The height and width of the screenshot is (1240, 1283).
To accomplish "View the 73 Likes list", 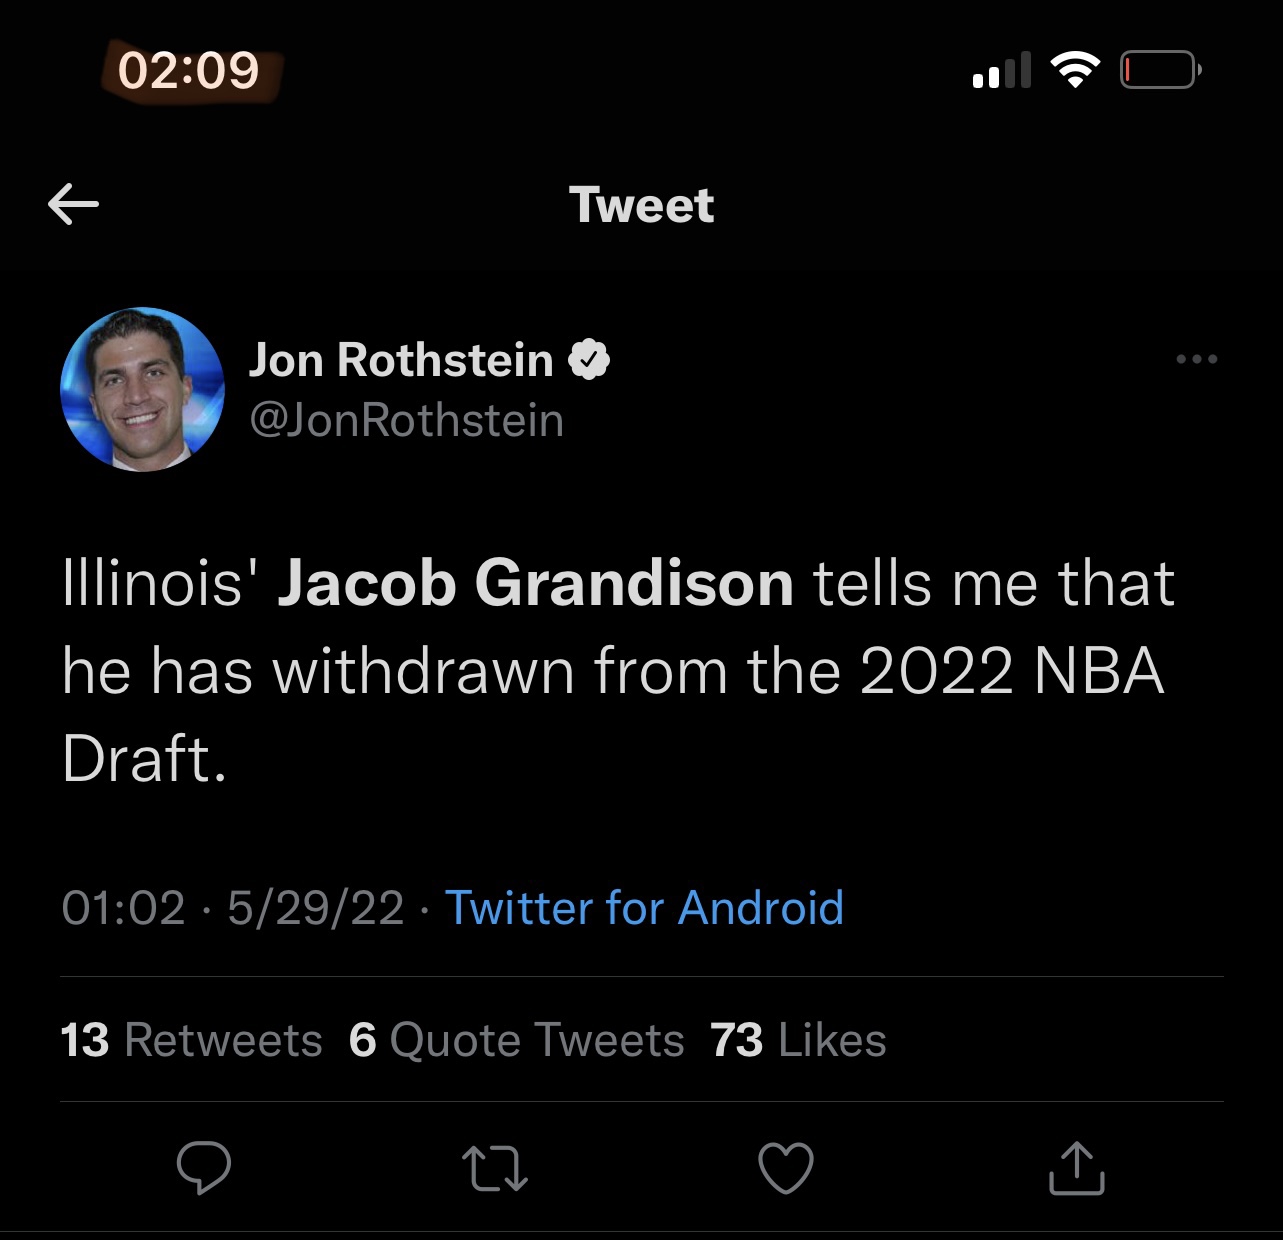I will pyautogui.click(x=798, y=1040).
